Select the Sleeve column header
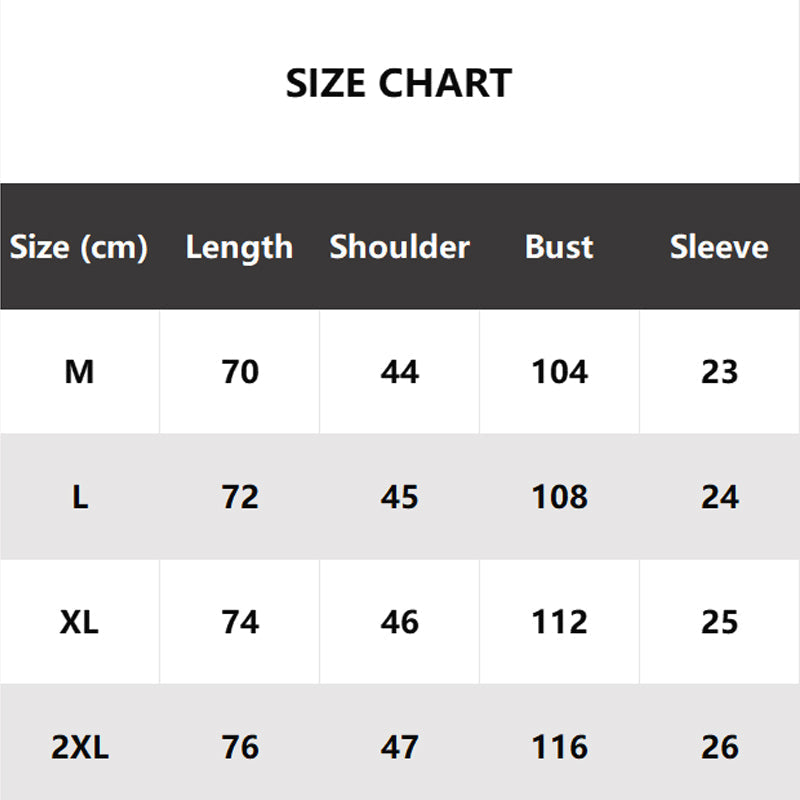Image resolution: width=800 pixels, height=800 pixels. pyautogui.click(x=719, y=247)
